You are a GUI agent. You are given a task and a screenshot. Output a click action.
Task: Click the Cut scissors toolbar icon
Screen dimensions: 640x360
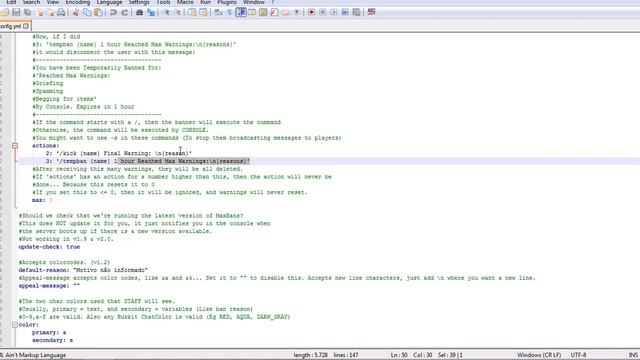click(76, 12)
